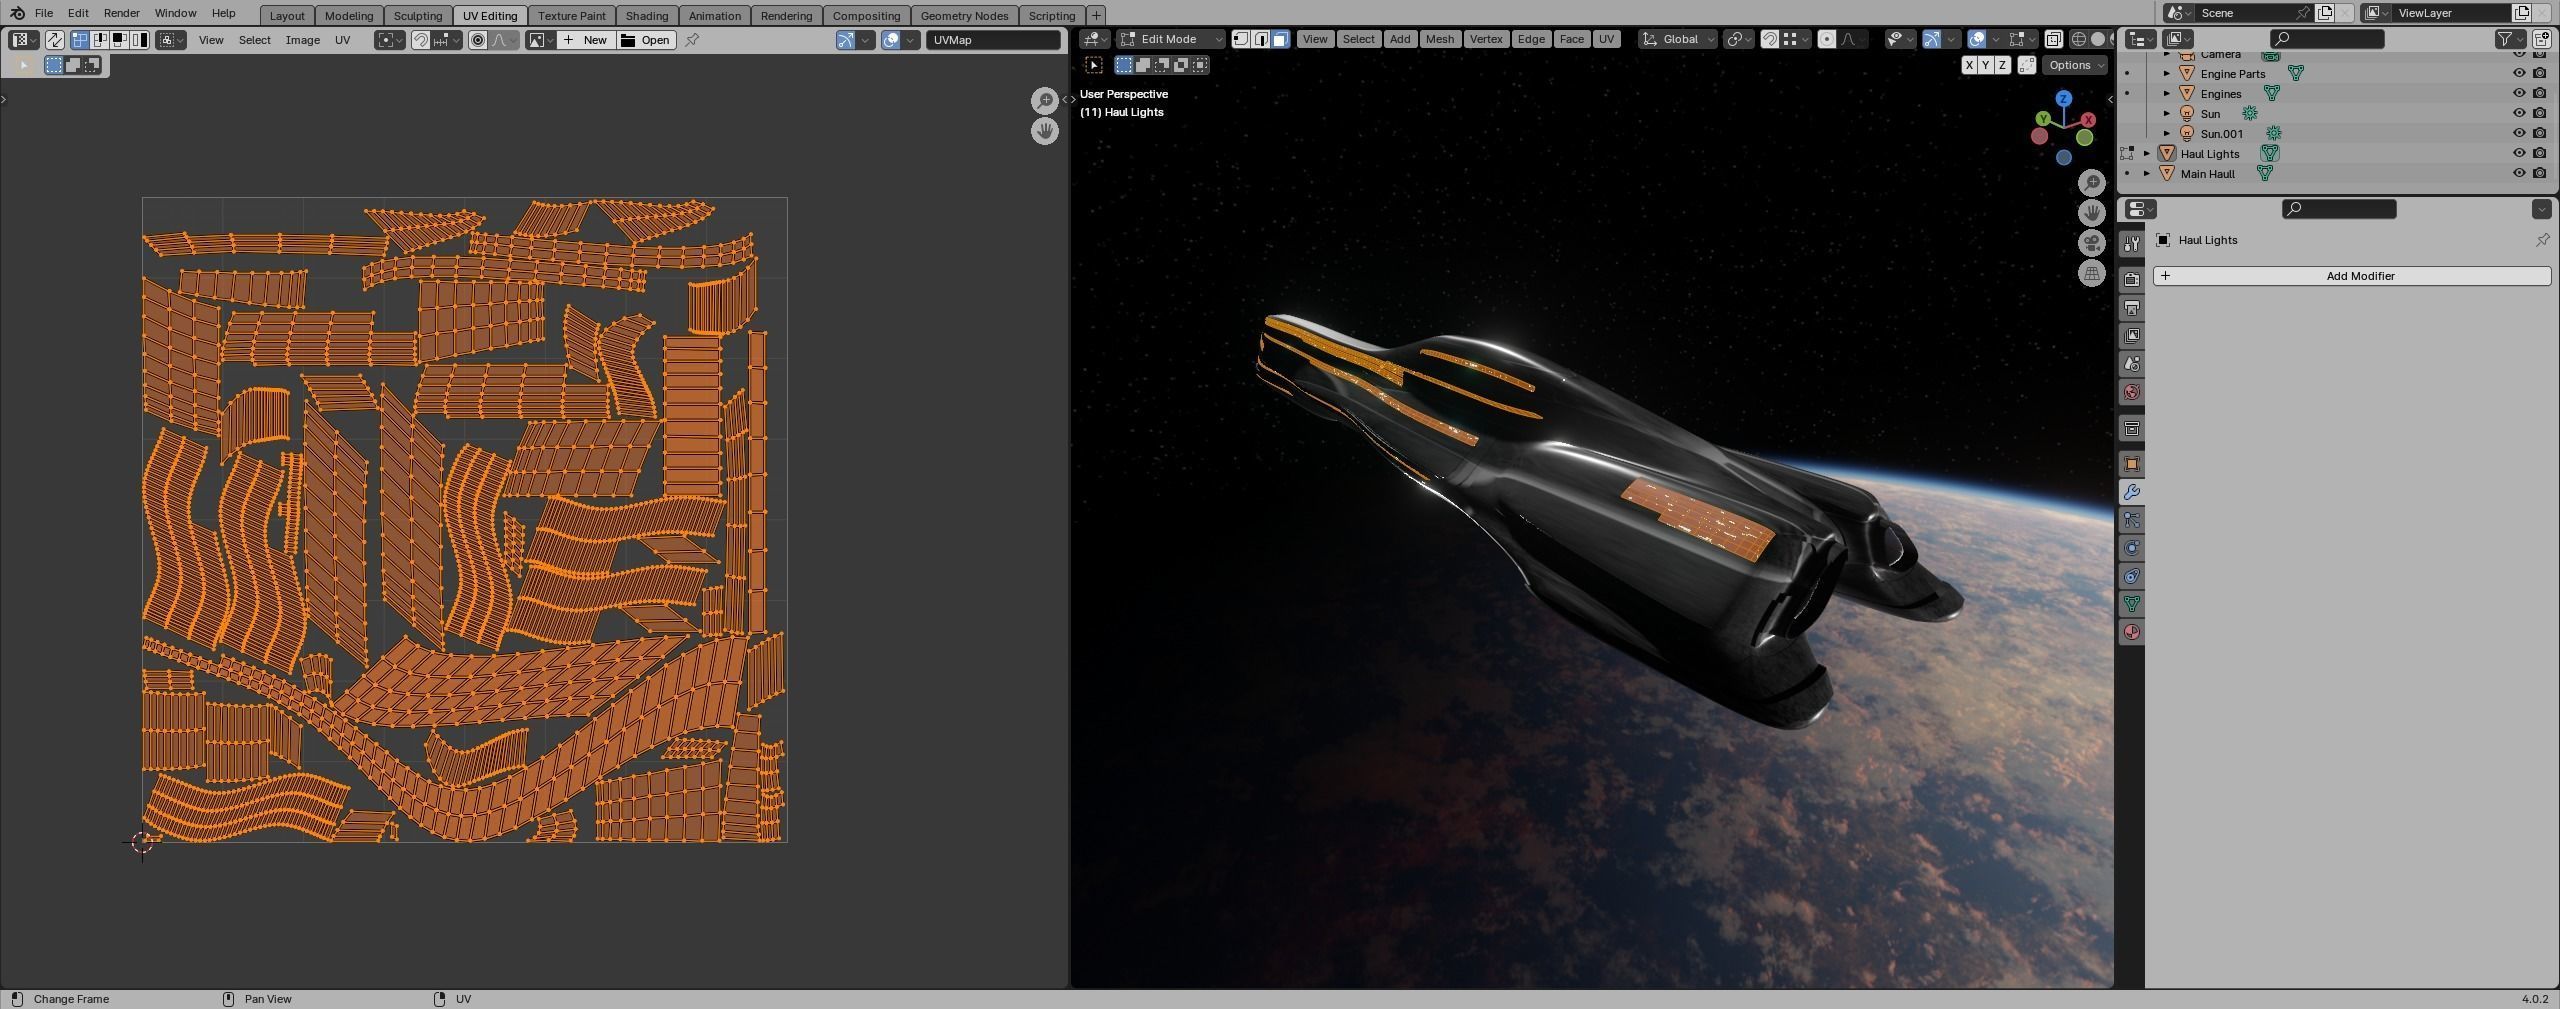Click the New image button
Screen dimensions: 2560x1009
(x=586, y=40)
